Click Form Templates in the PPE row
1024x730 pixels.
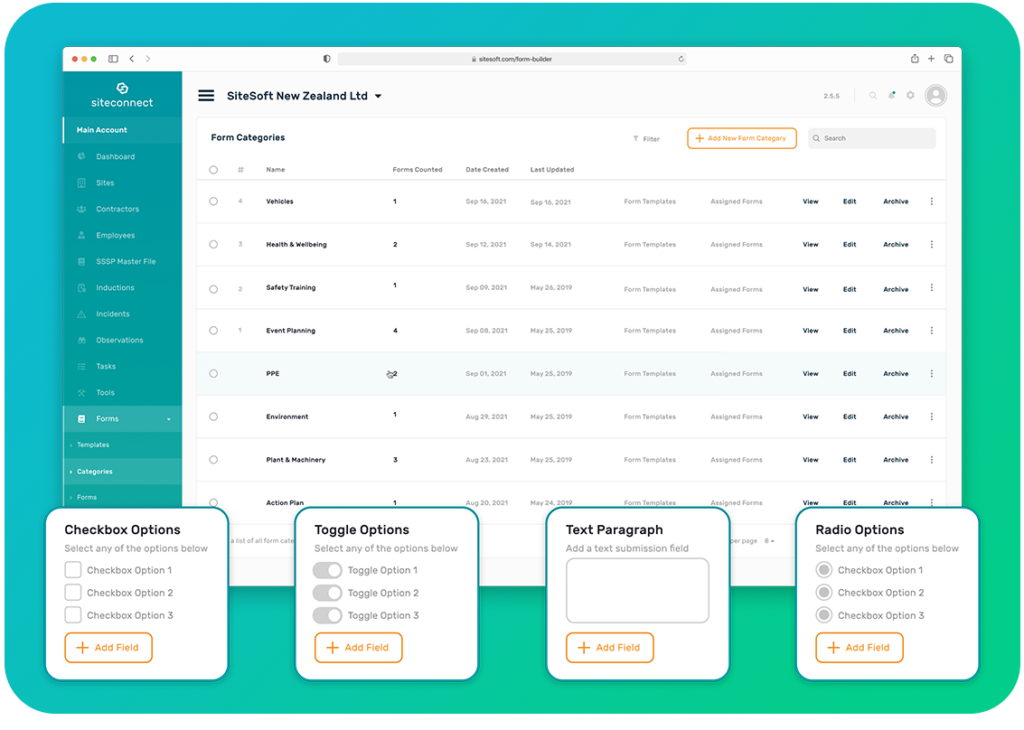[650, 374]
